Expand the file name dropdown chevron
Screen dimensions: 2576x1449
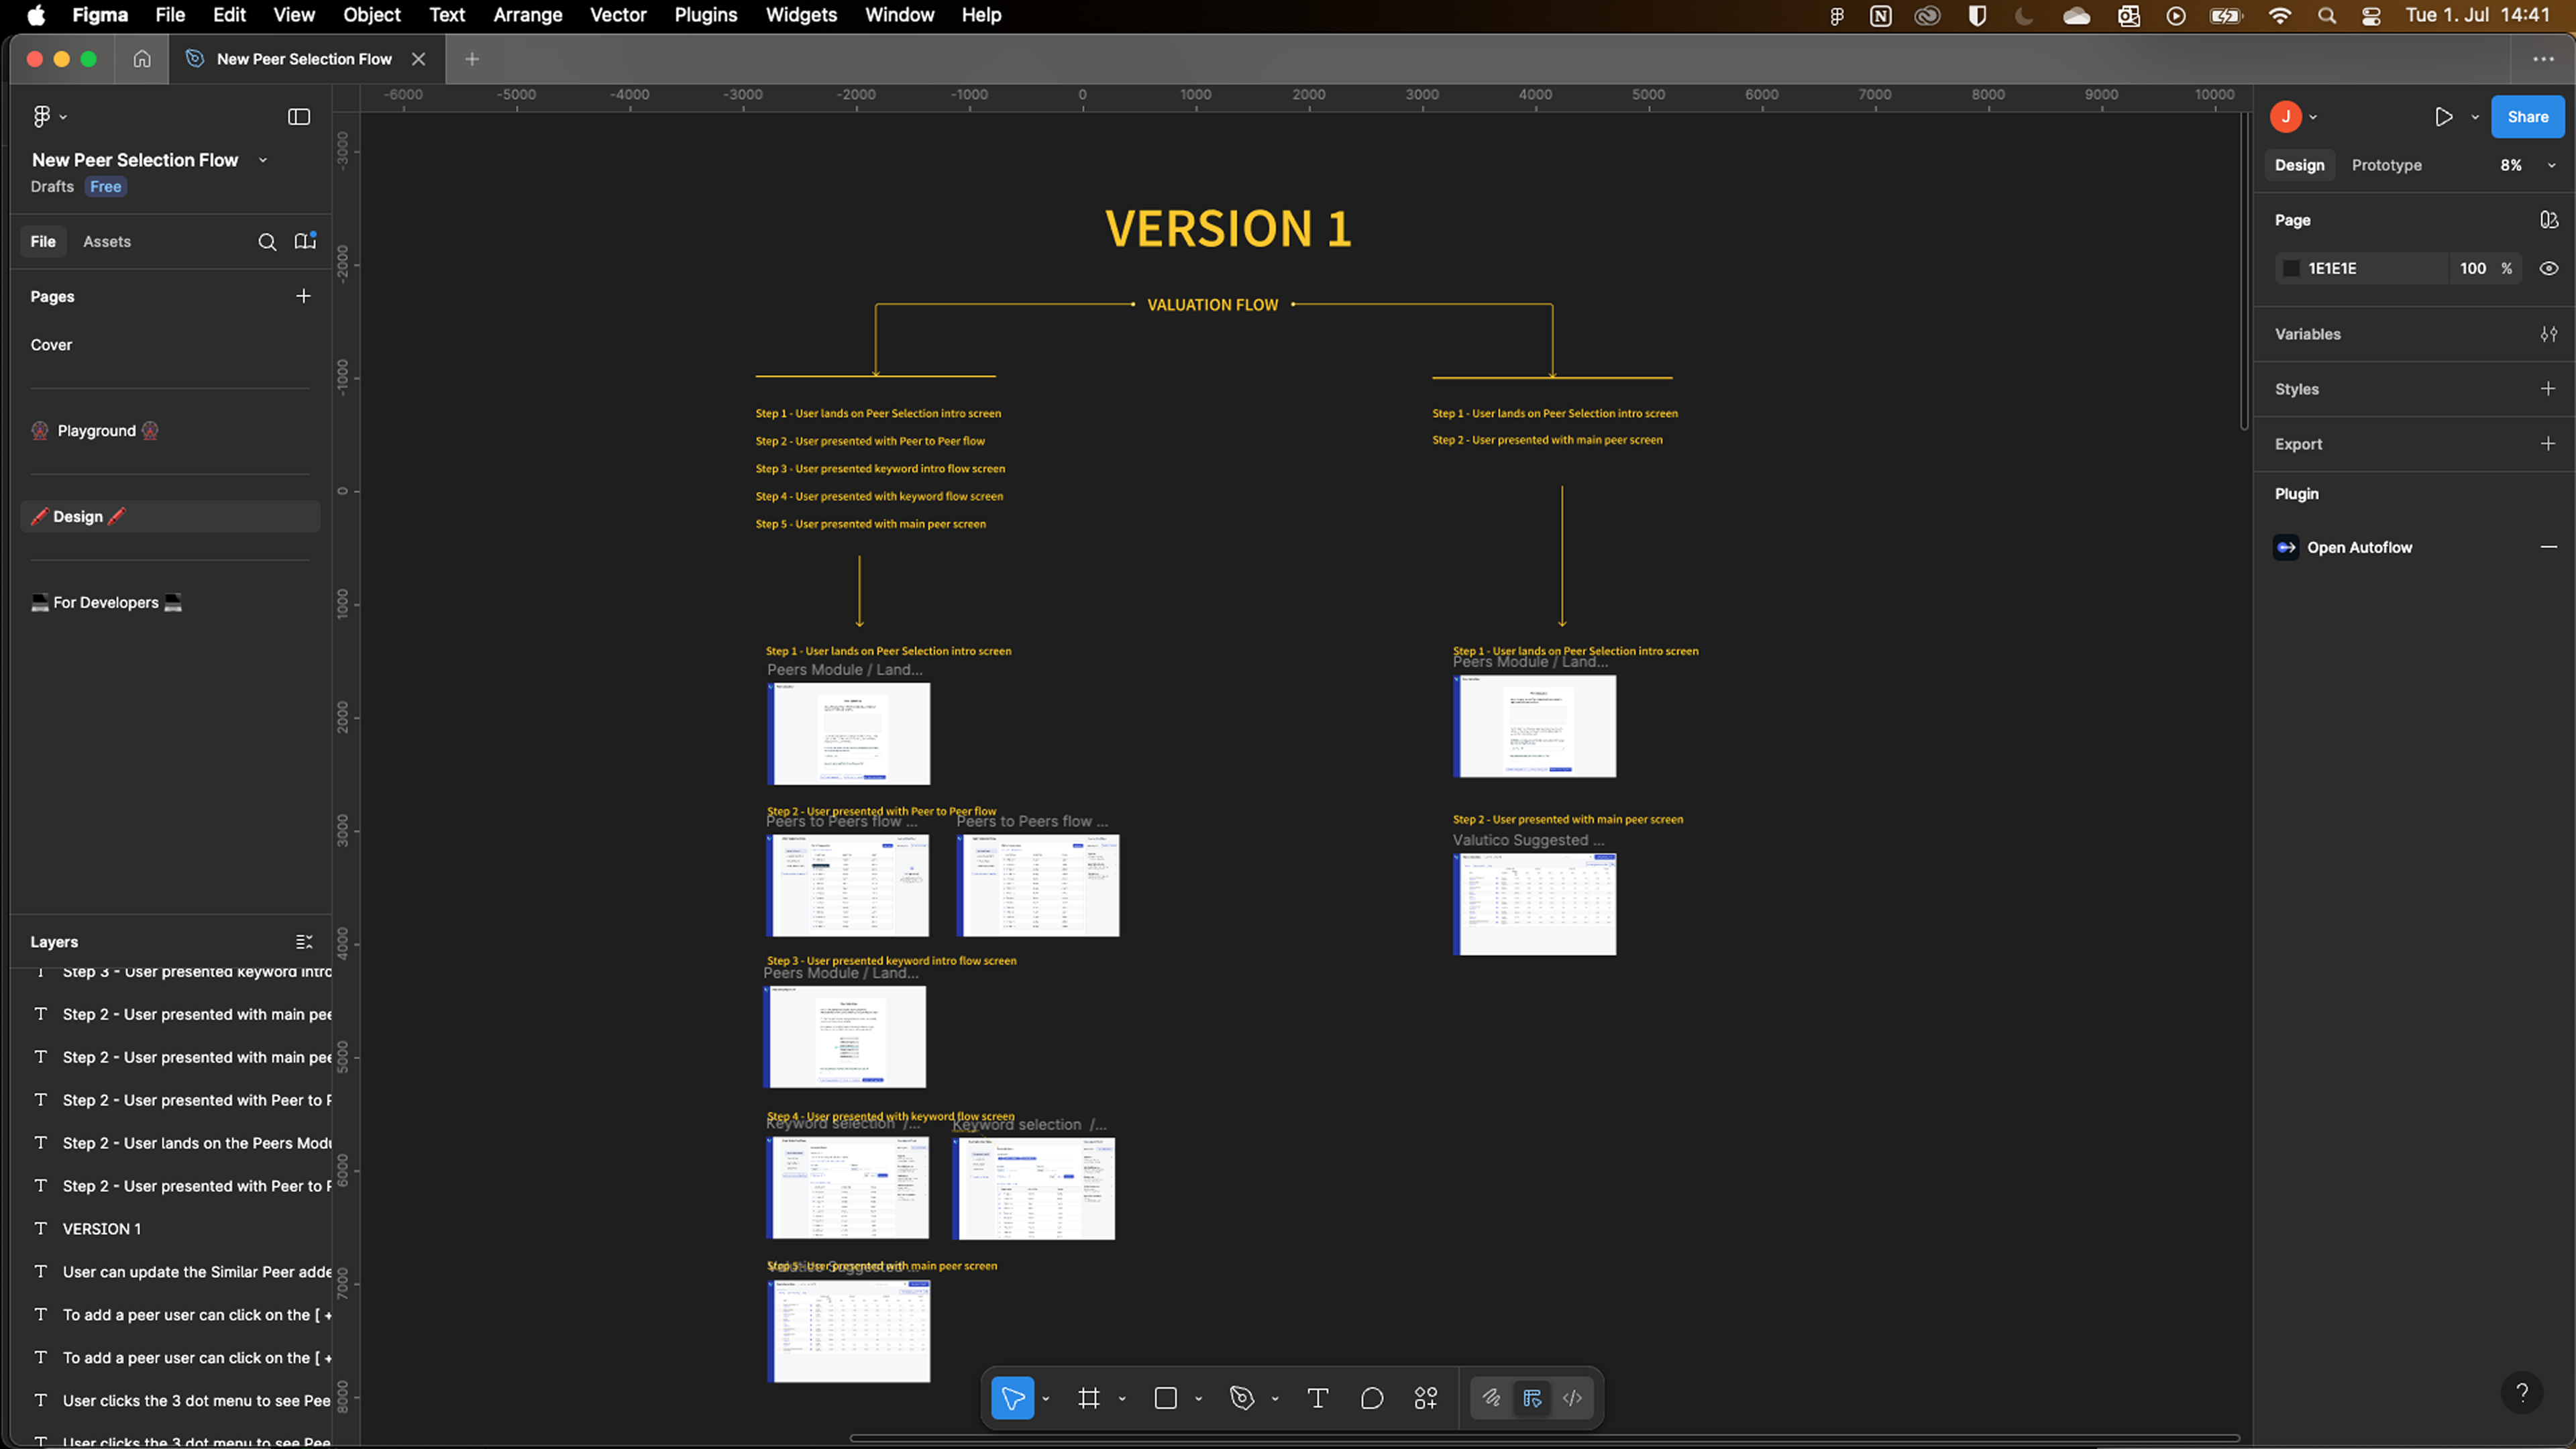pos(263,160)
